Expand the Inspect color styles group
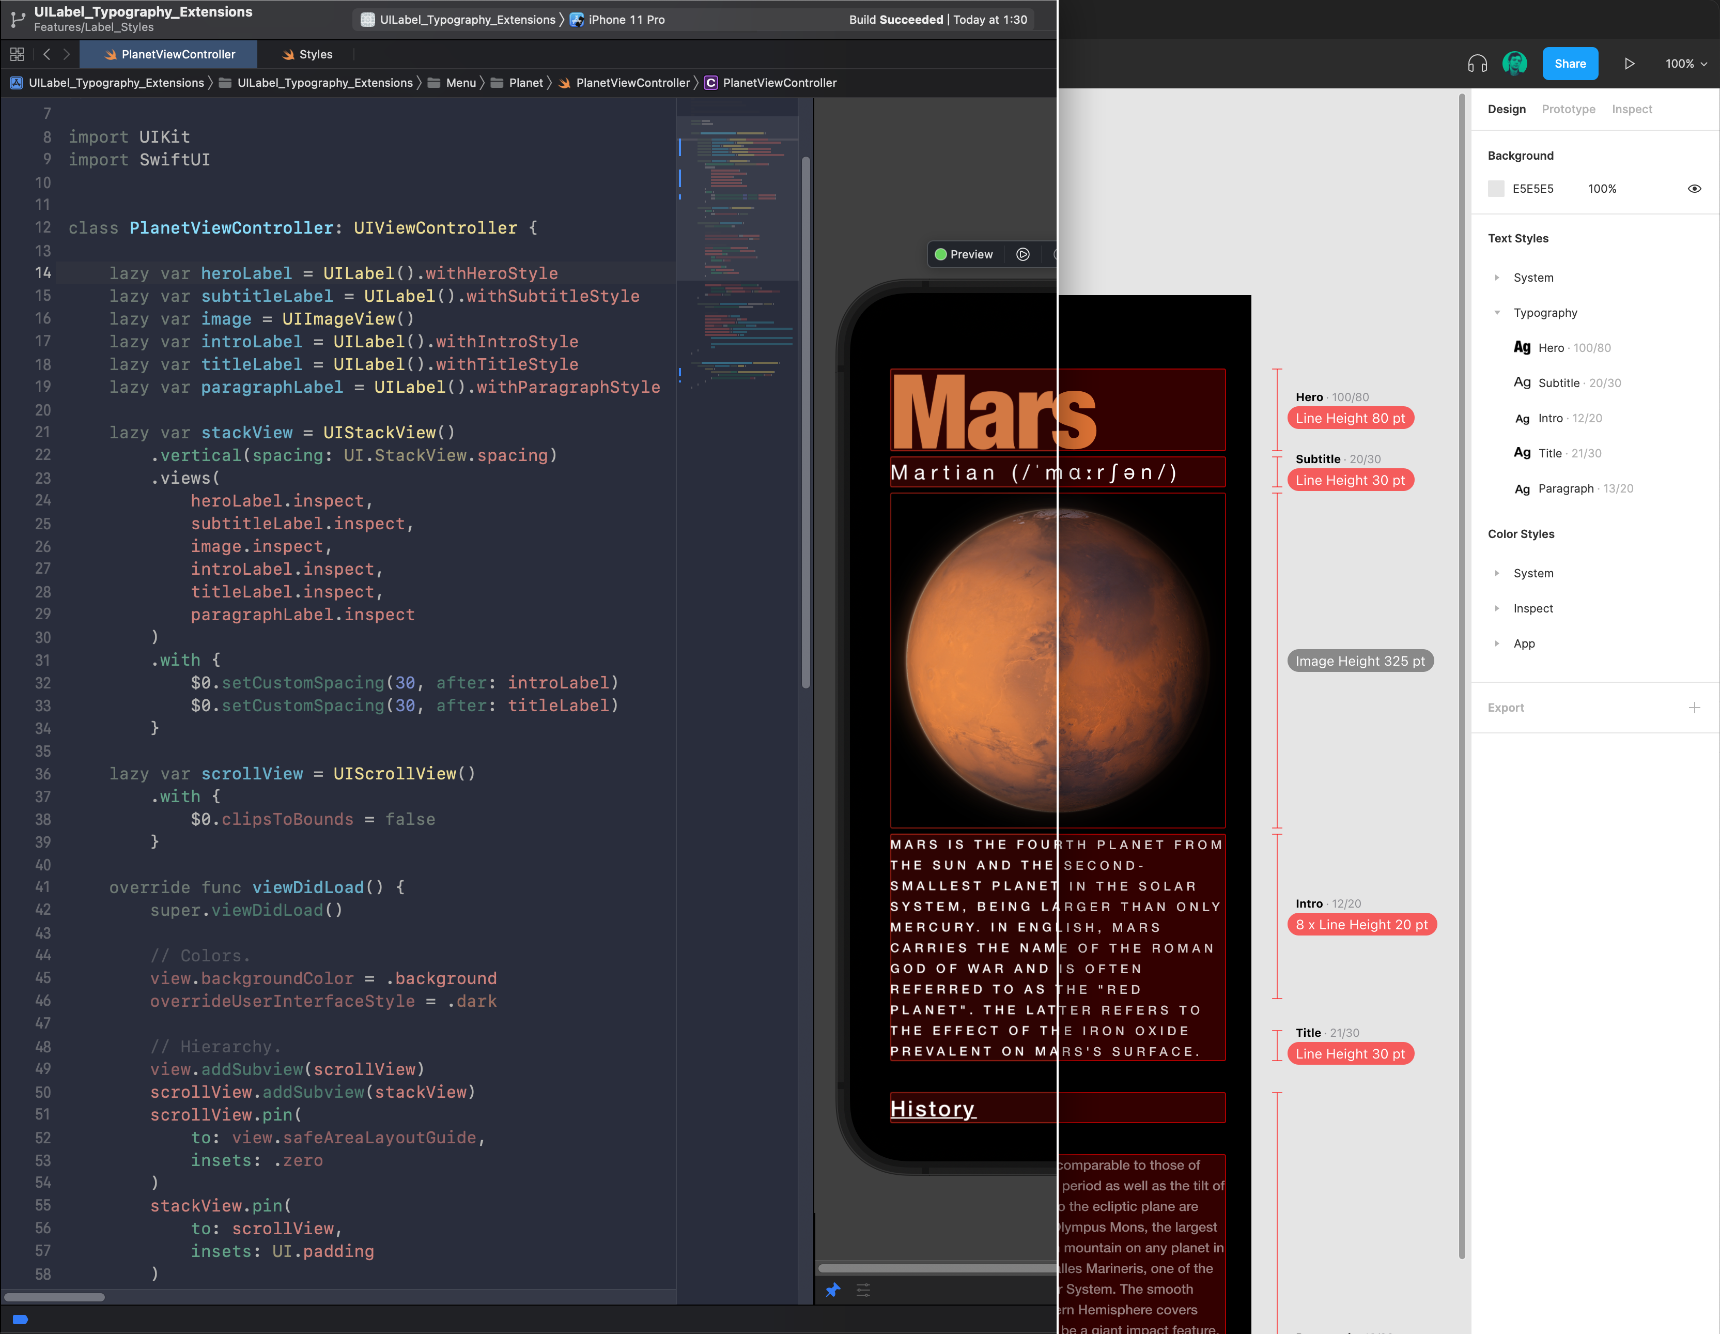 point(1497,608)
